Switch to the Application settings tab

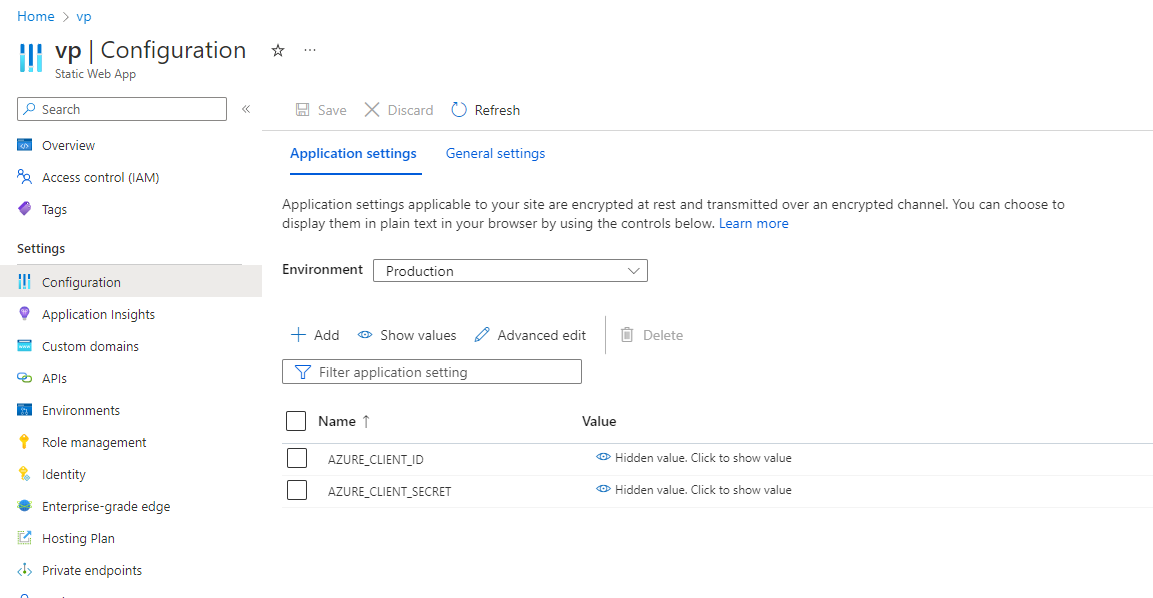tap(353, 153)
